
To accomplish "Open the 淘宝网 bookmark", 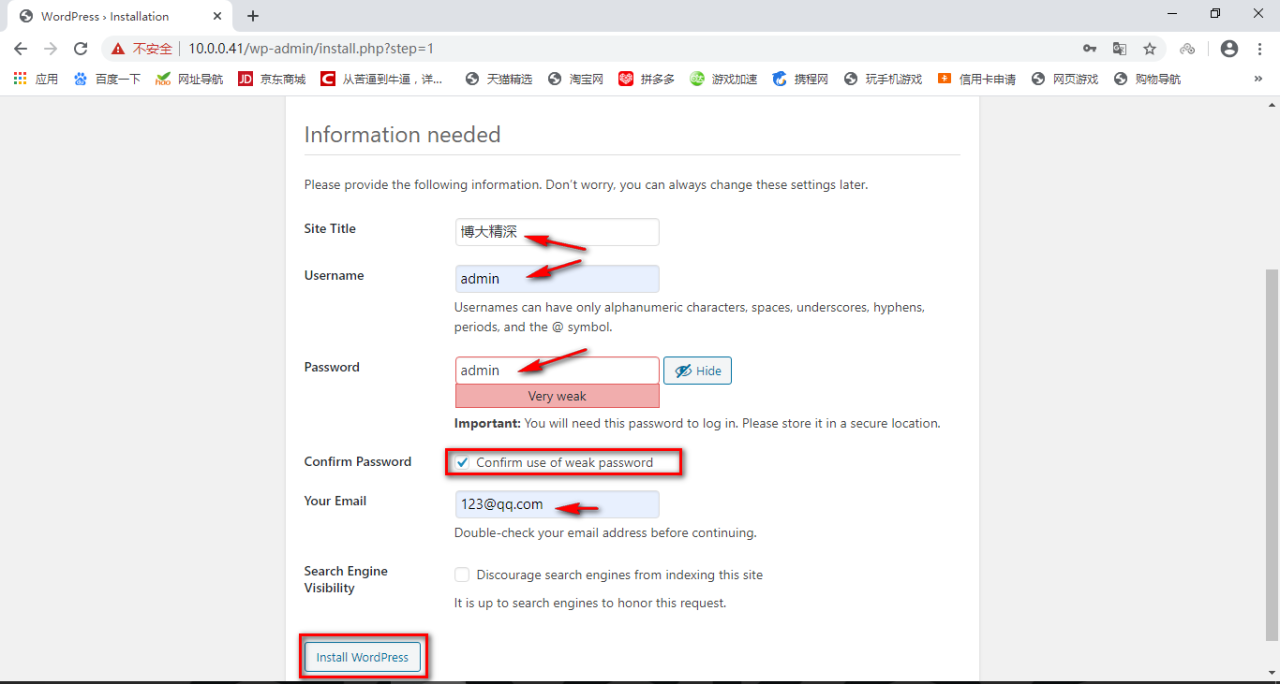I will [576, 79].
